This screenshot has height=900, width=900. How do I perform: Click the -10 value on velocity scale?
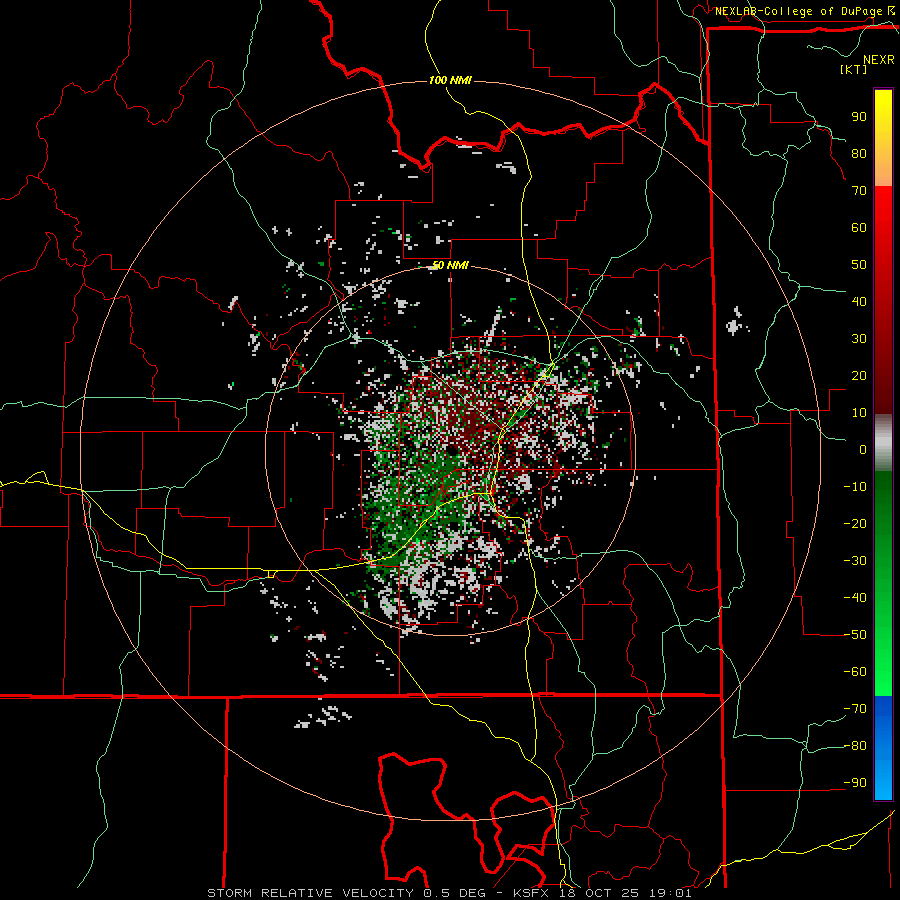pos(855,487)
